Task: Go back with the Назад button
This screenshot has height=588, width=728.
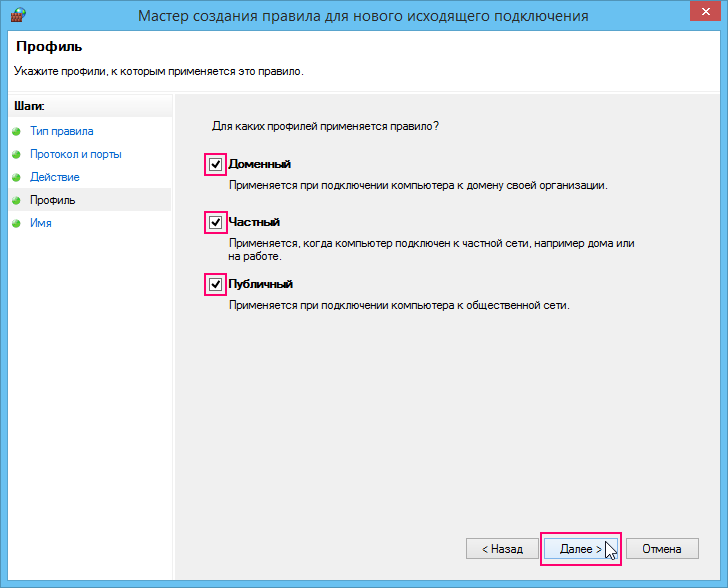Action: tap(502, 549)
